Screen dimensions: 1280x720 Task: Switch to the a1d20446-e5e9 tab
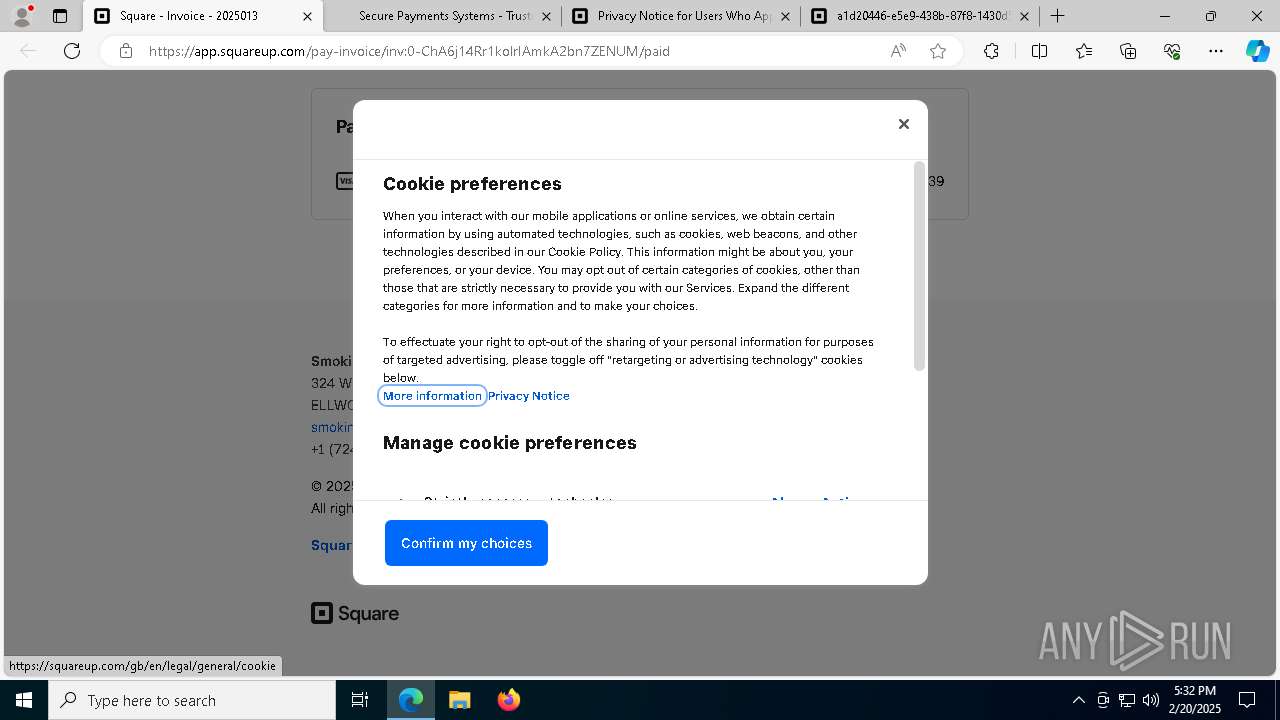(920, 16)
